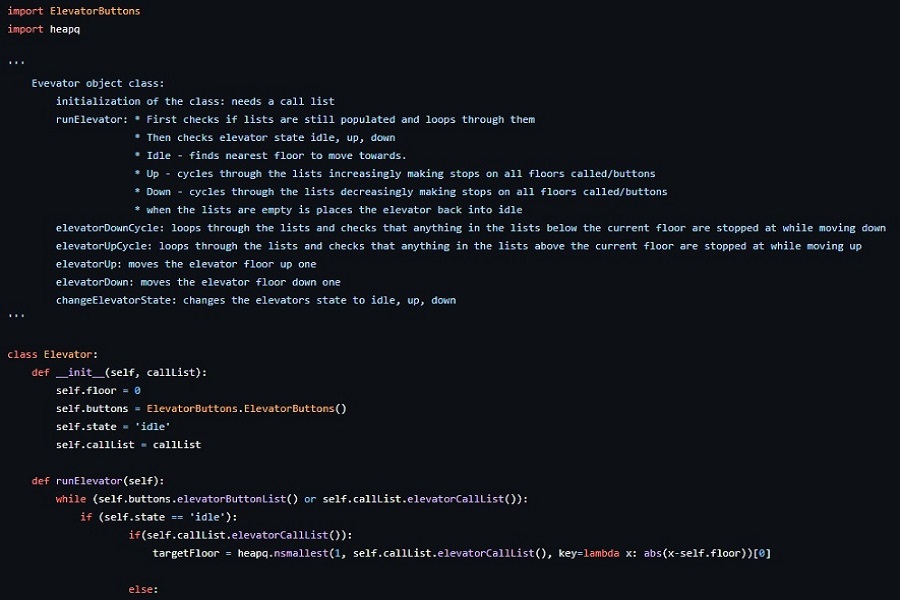Click the 'class Elevator:' declaration
900x600 pixels.
click(x=53, y=354)
